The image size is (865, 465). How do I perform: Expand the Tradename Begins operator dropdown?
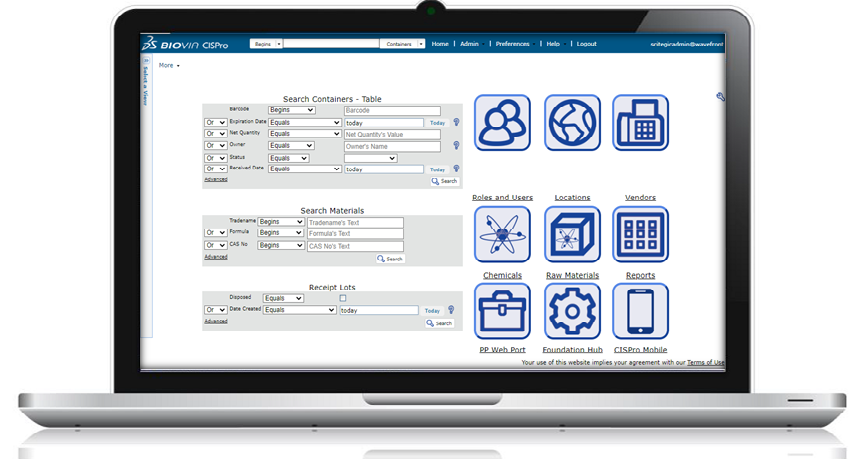tap(281, 222)
